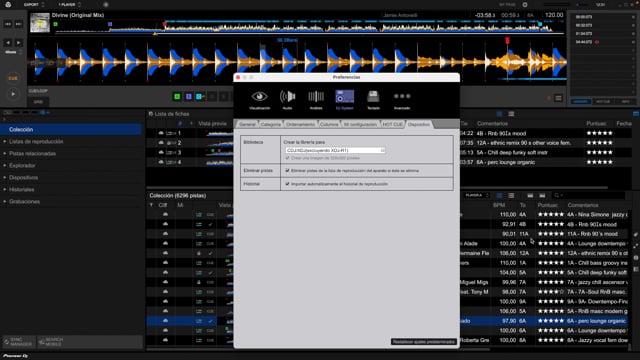The image size is (640, 360).
Task: Click the GRID button under CUE/LOOP
Action: [x=38, y=102]
